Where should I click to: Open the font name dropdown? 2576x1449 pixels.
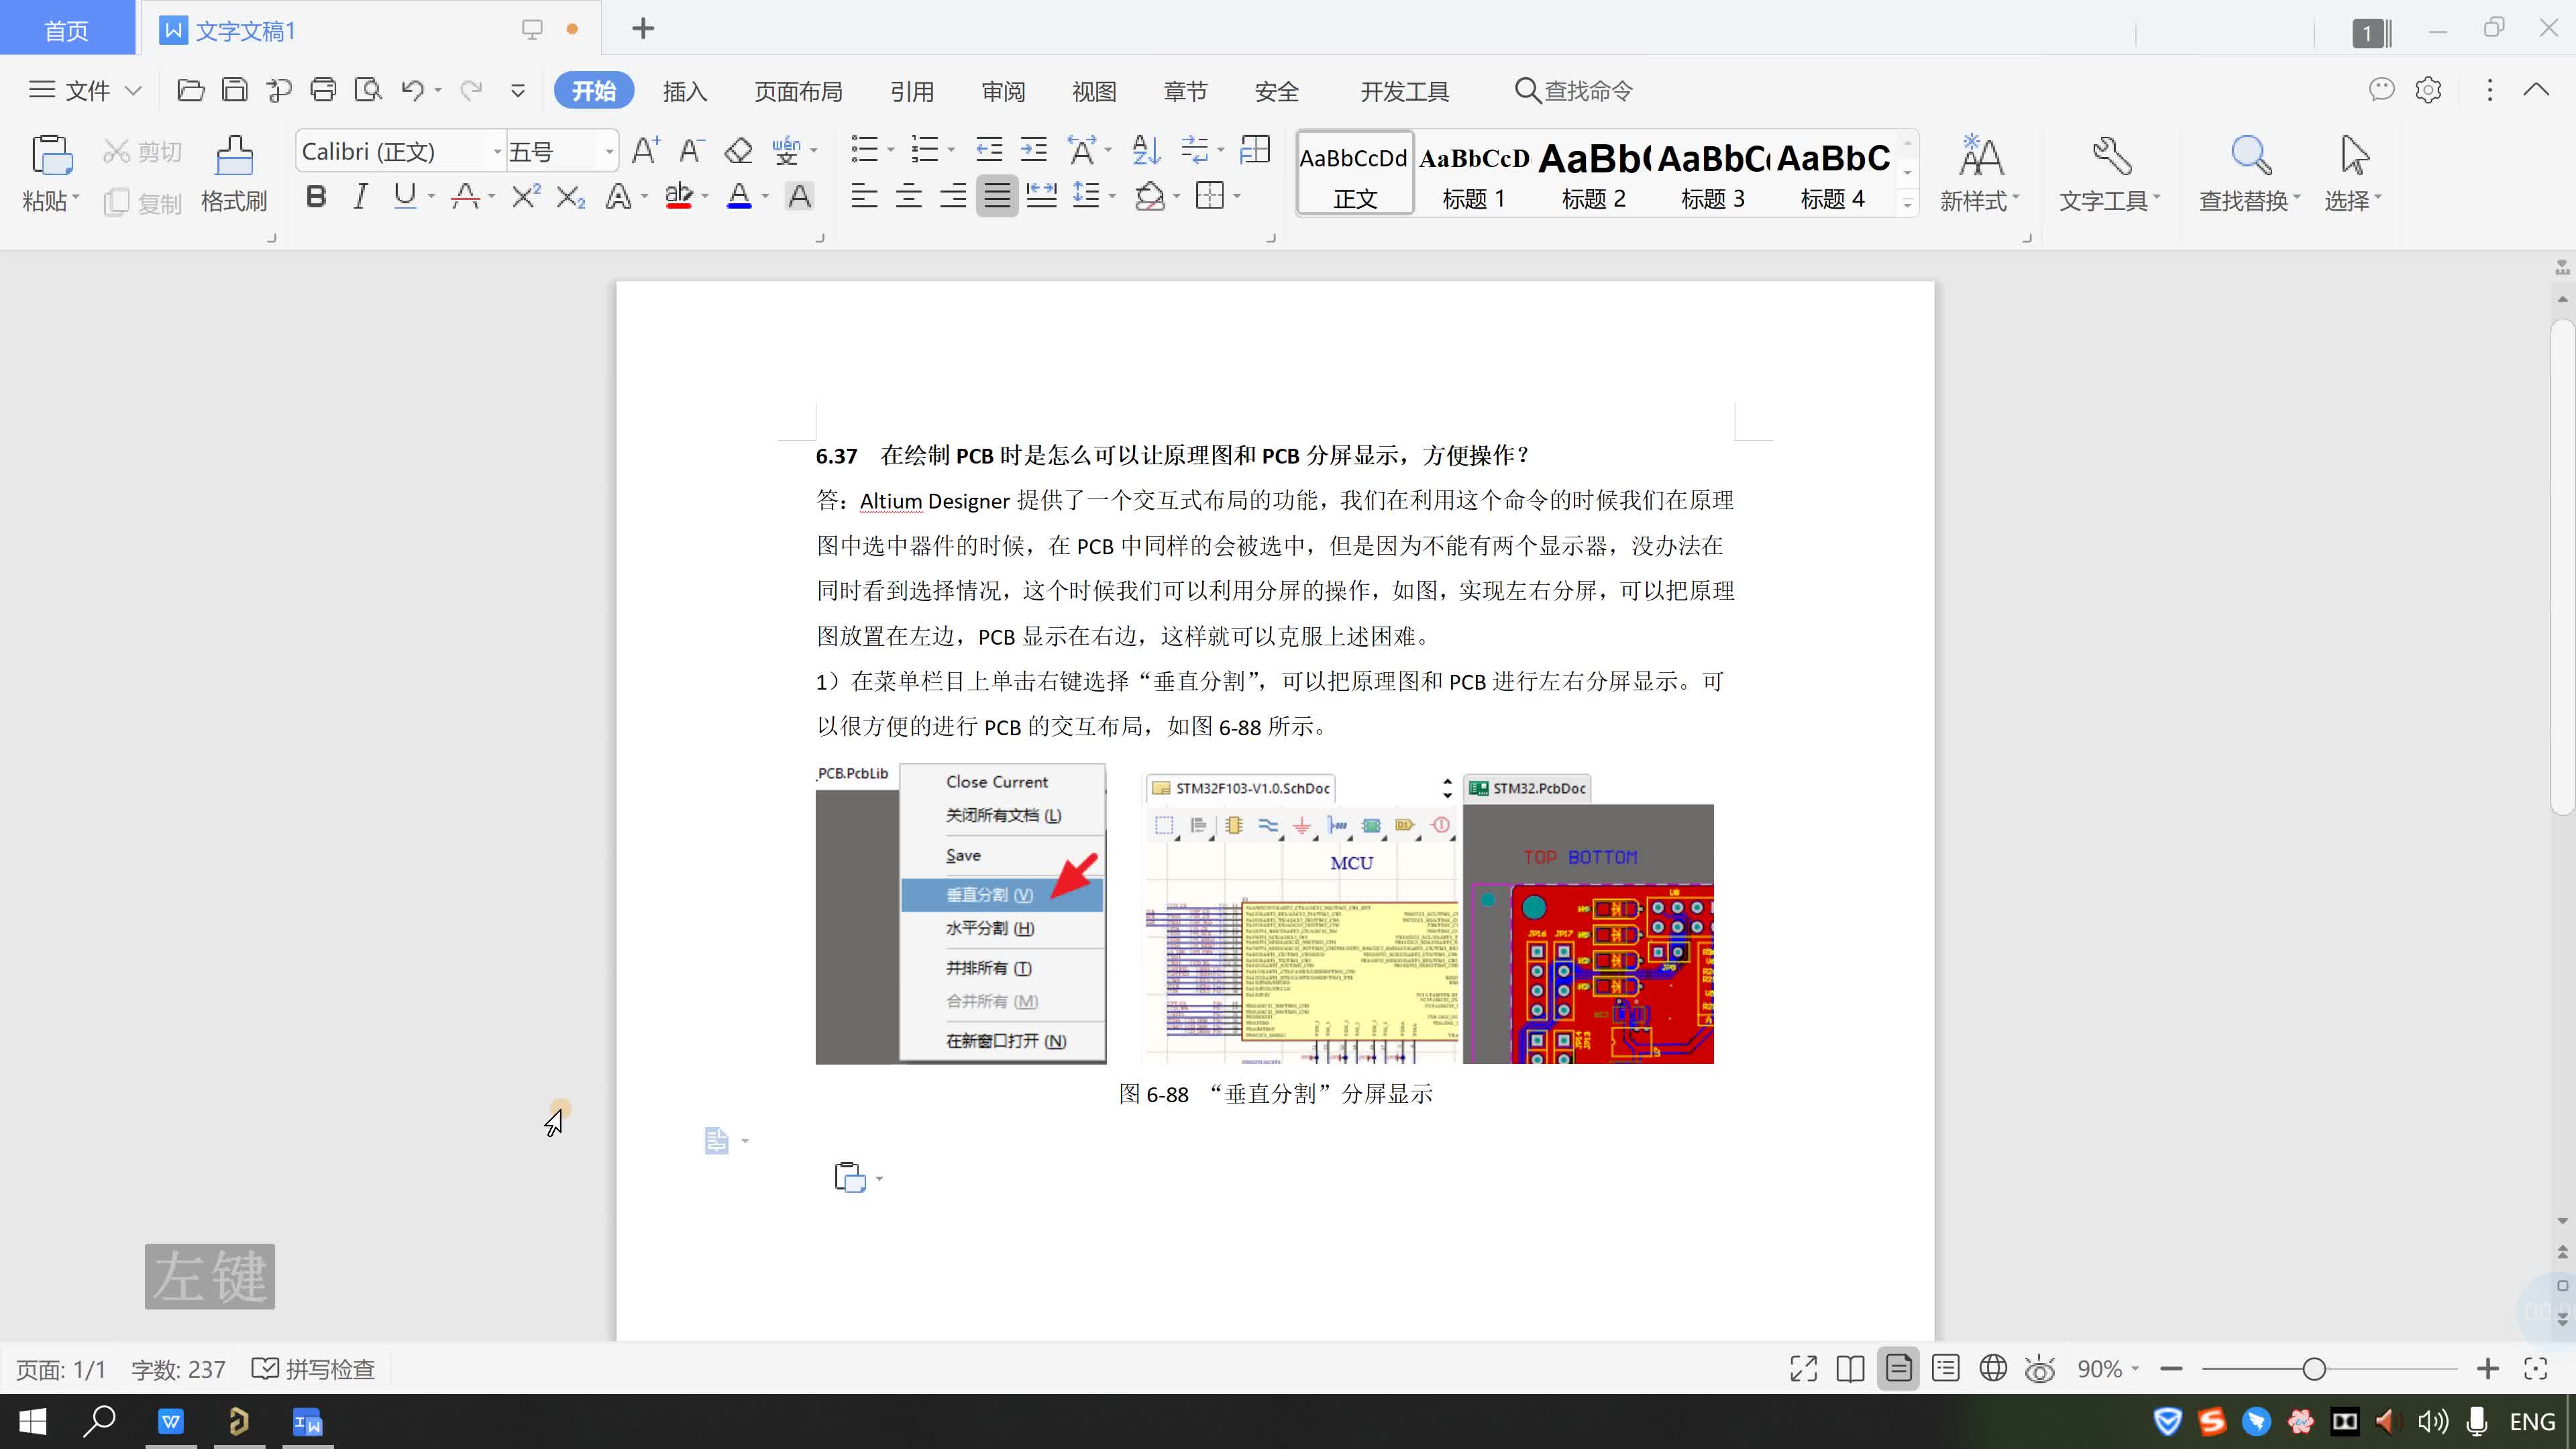[497, 152]
